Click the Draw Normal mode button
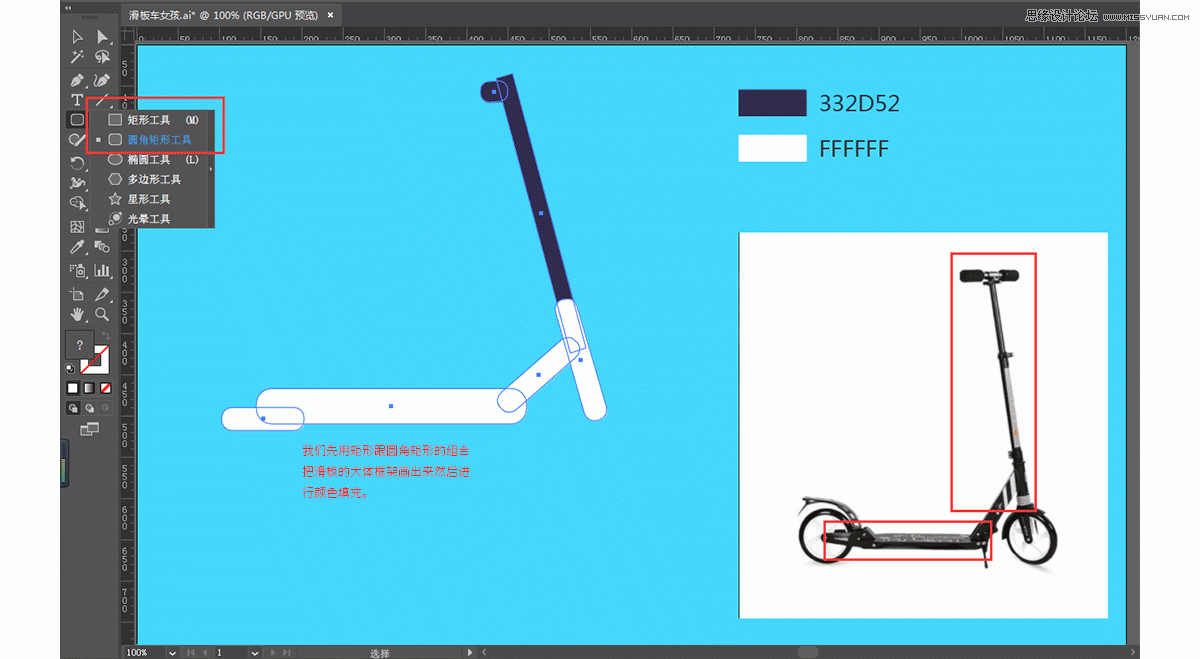The width and height of the screenshot is (1200, 659). click(73, 408)
